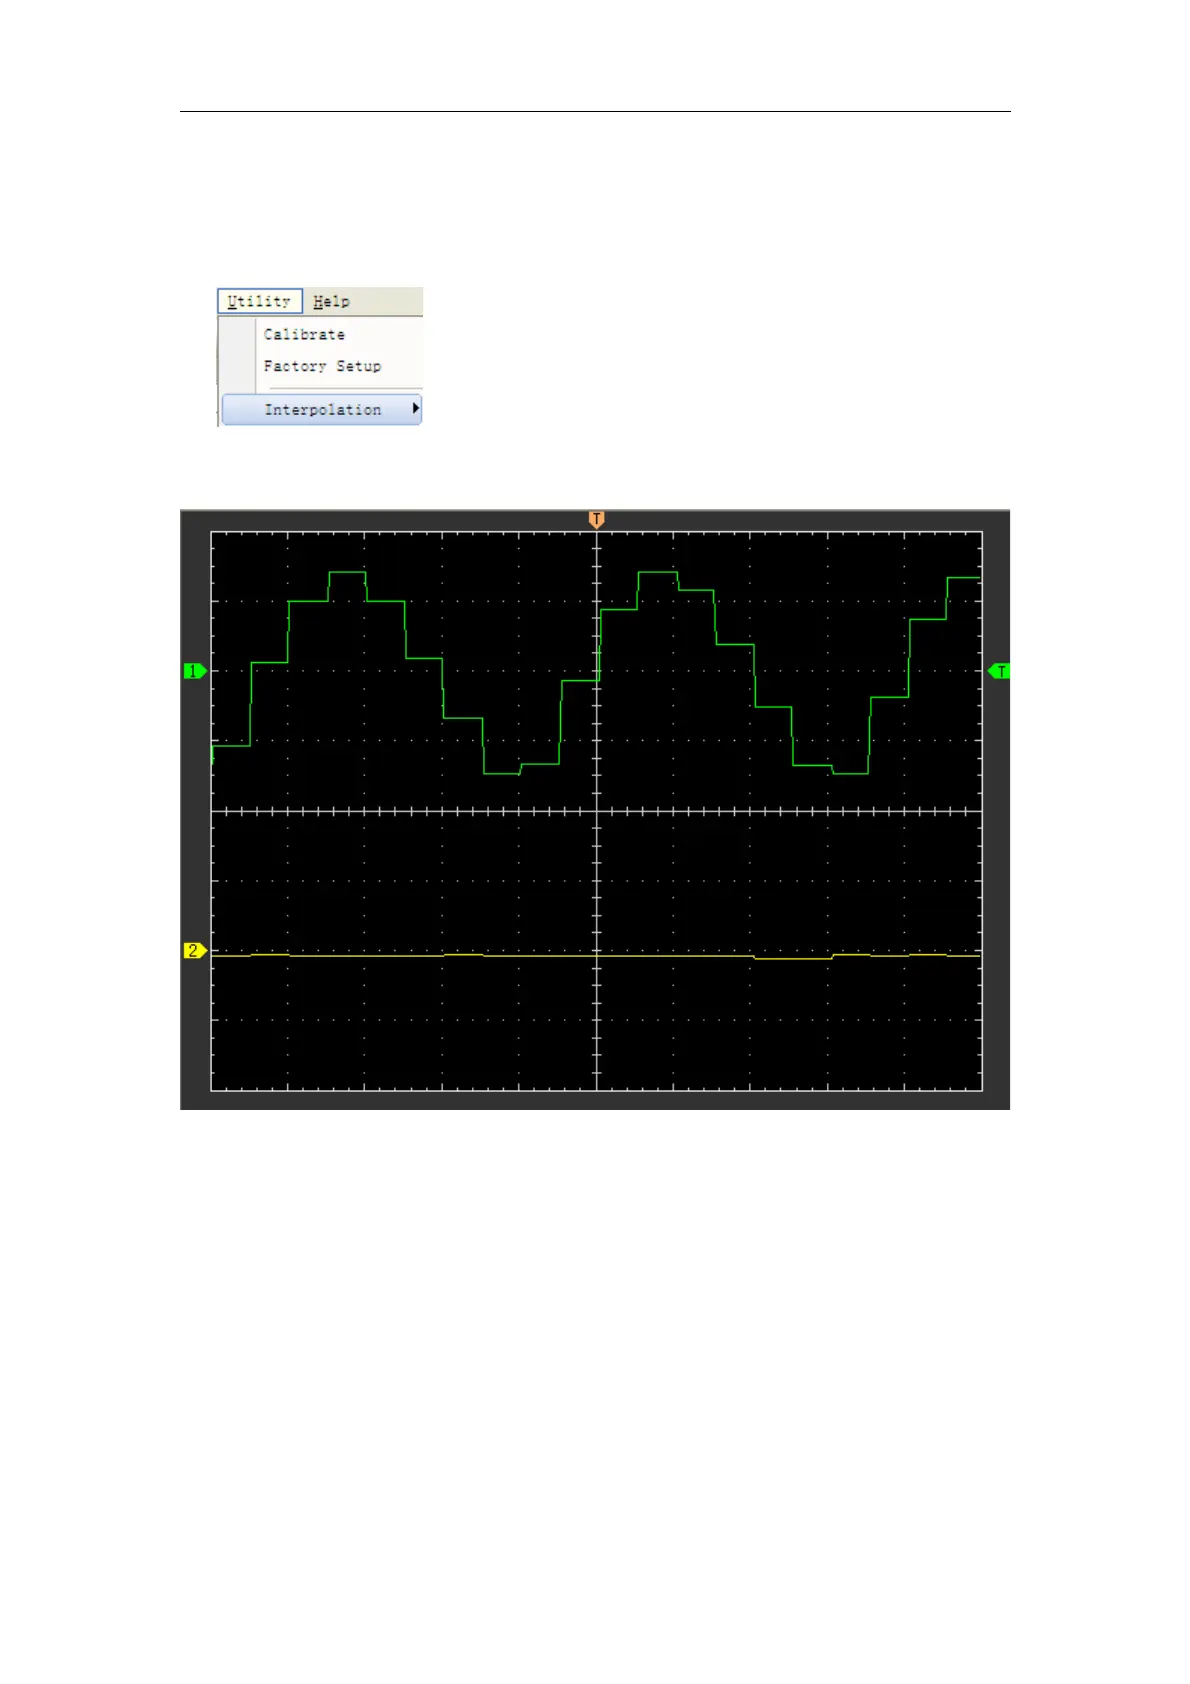Select the Factory Setup menu entry
Screen dimensions: 1190x1684
pos(322,366)
